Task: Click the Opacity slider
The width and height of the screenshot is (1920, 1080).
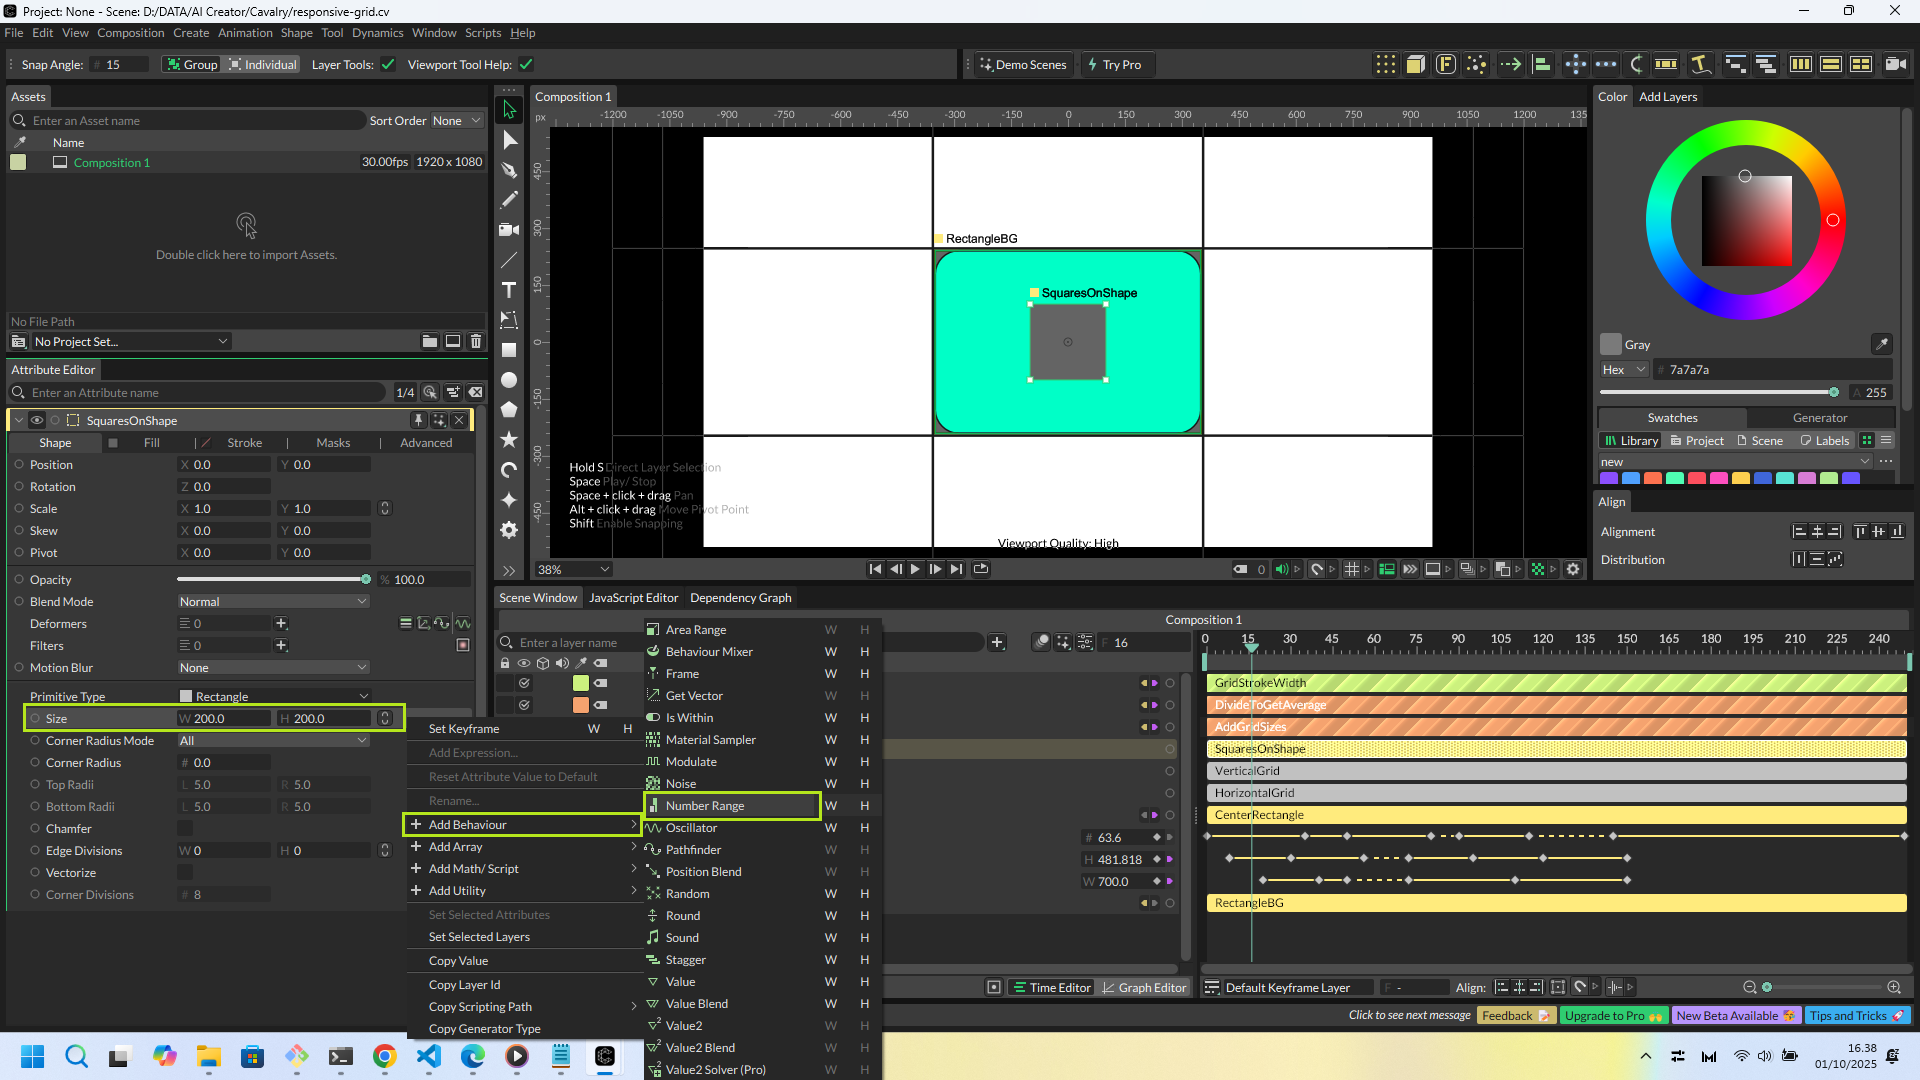Action: [272, 580]
